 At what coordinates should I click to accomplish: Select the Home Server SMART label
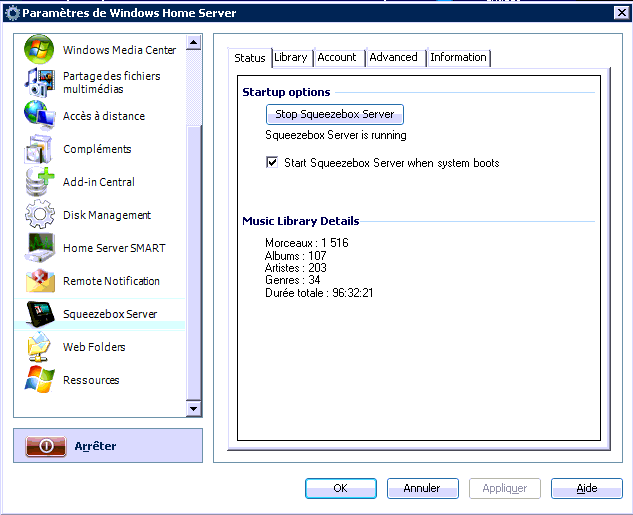(114, 248)
